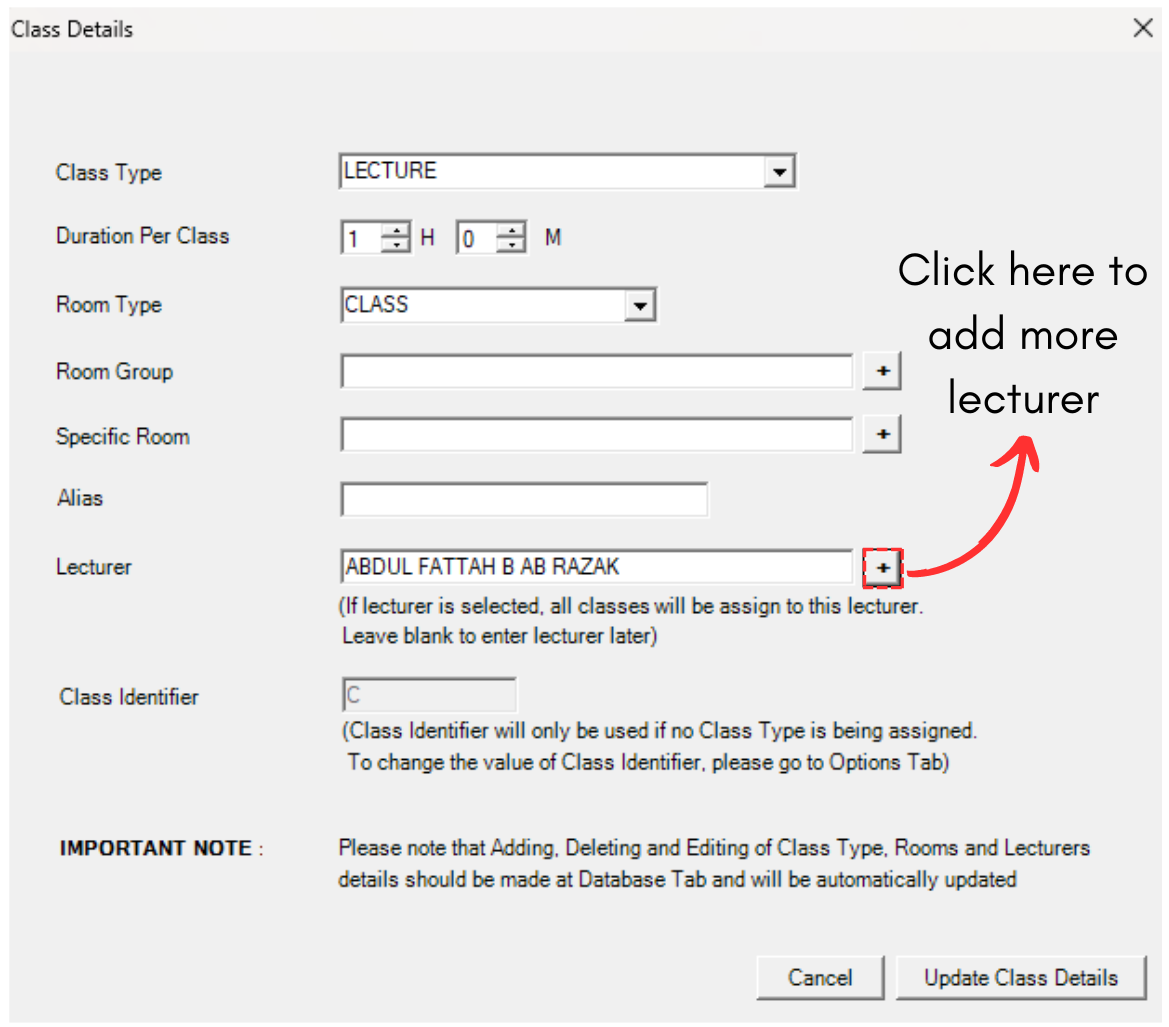Increase duration minutes with up arrow

tap(512, 232)
